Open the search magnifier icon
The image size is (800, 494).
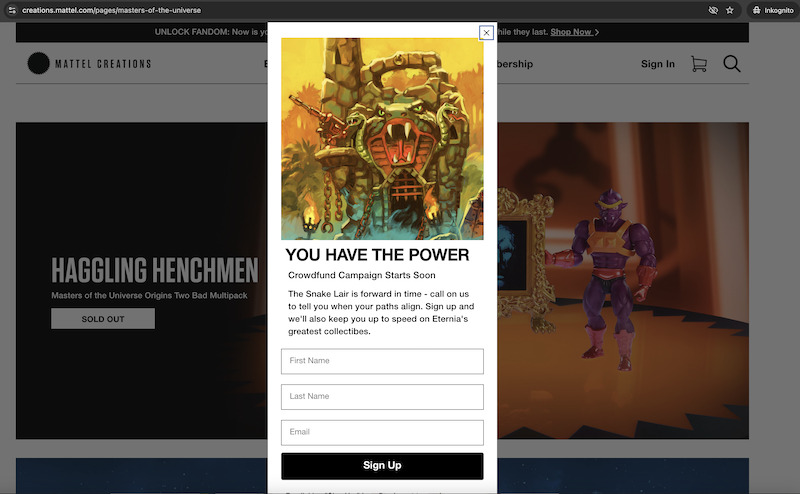(x=732, y=64)
